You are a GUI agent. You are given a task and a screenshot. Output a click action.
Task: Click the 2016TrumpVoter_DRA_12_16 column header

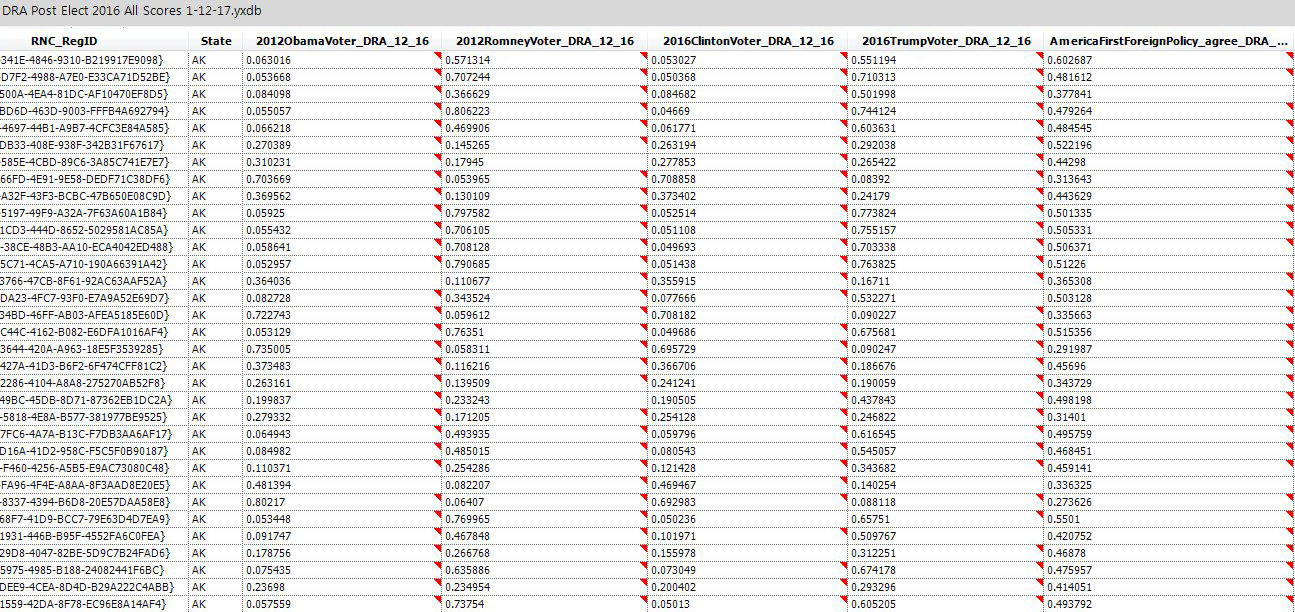[x=946, y=41]
